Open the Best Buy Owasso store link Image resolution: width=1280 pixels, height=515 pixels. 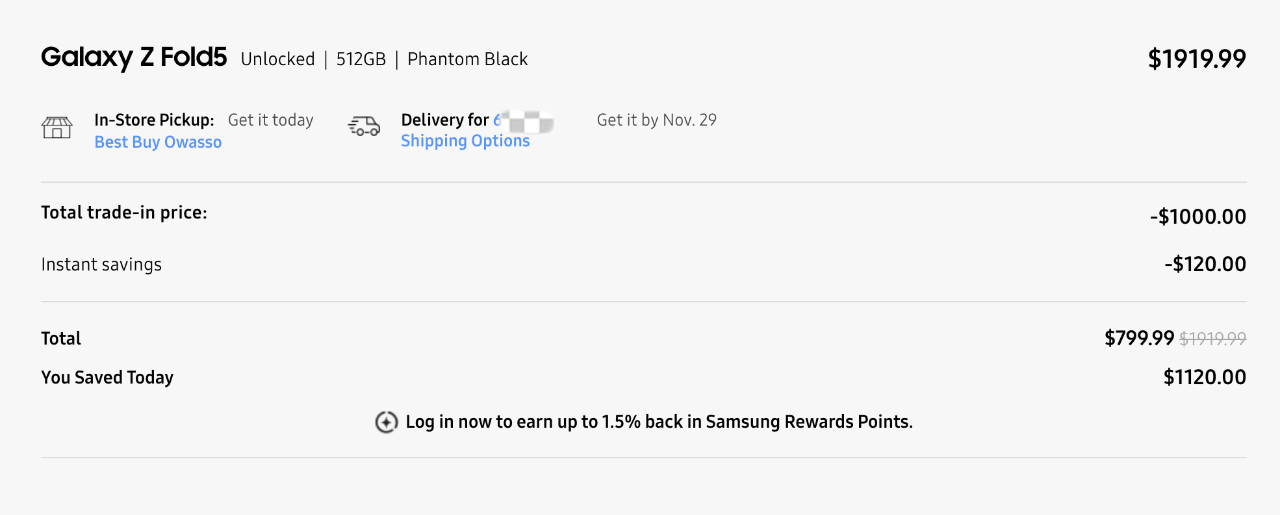[158, 142]
